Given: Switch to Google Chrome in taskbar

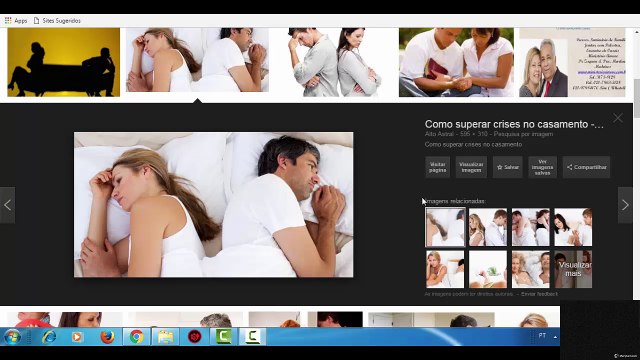Looking at the screenshot, I should (136, 337).
